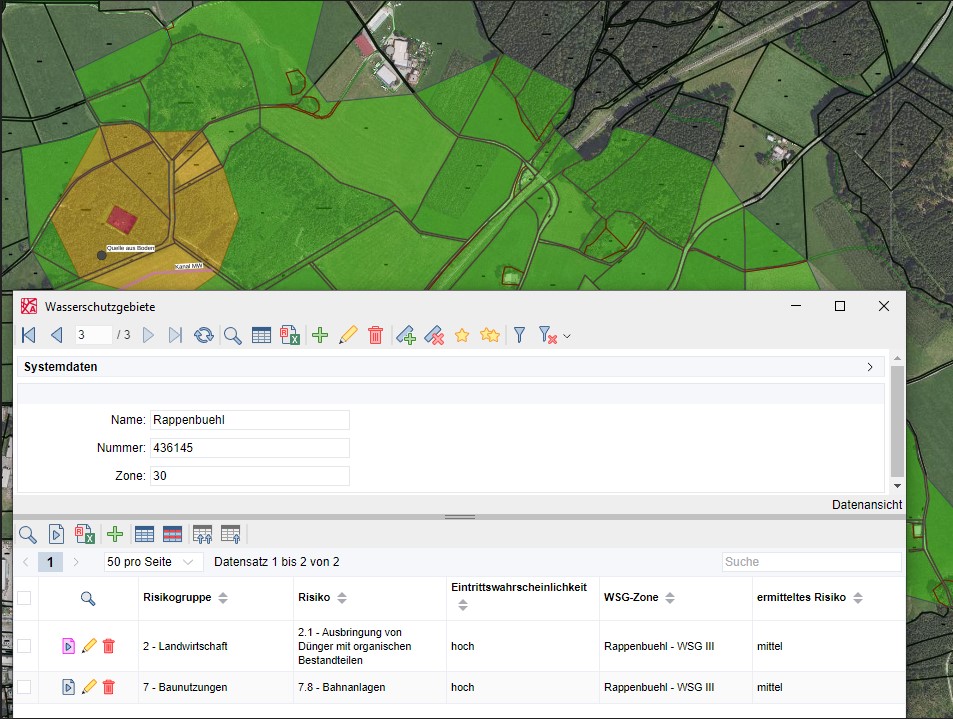Image resolution: width=953 pixels, height=719 pixels.
Task: Tick the checkbox for Landwirtschaft row
Action: pos(24,645)
